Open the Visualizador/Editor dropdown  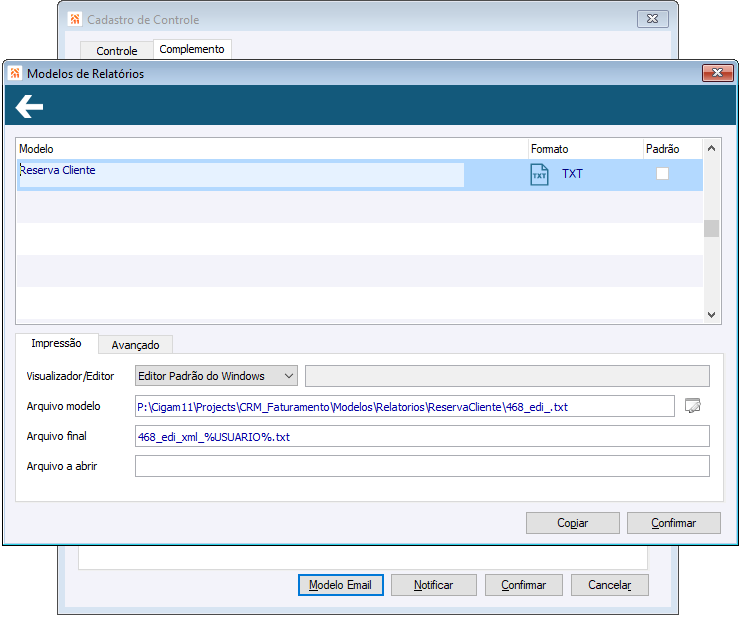pyautogui.click(x=216, y=376)
